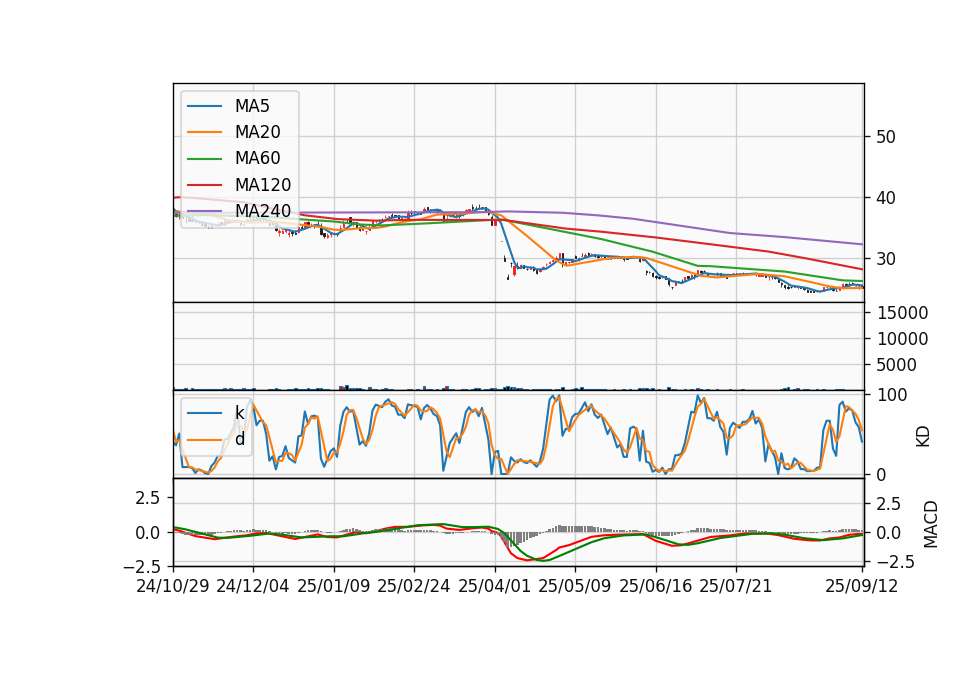Viewport: 960px width, 690px height.
Task: Click the 25/02/24 date label
Action: [414, 586]
